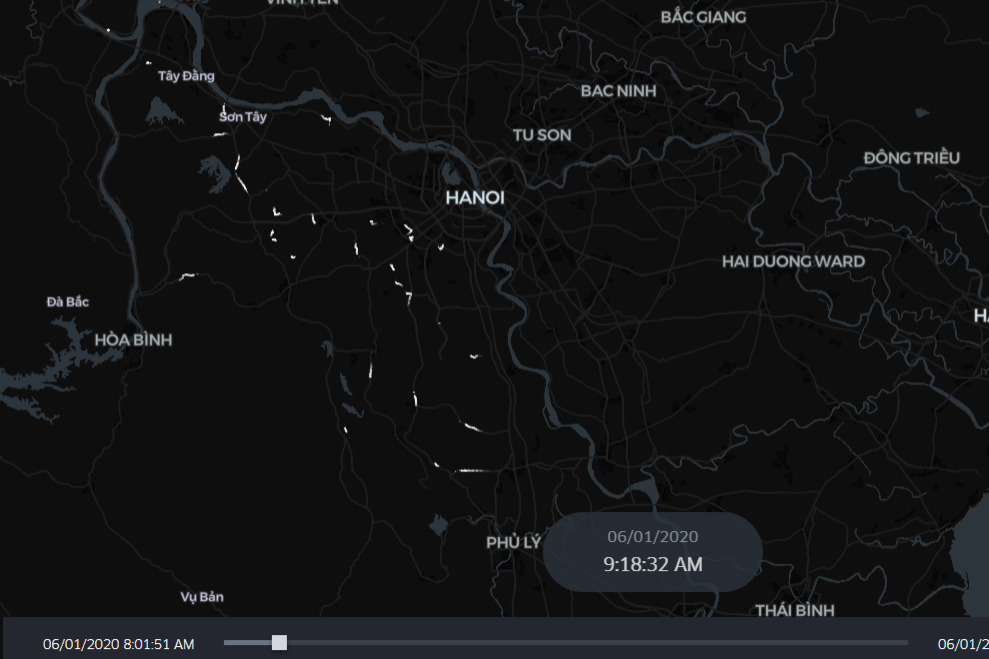Click the Vụ Bản town label
The image size is (989, 659).
(202, 597)
